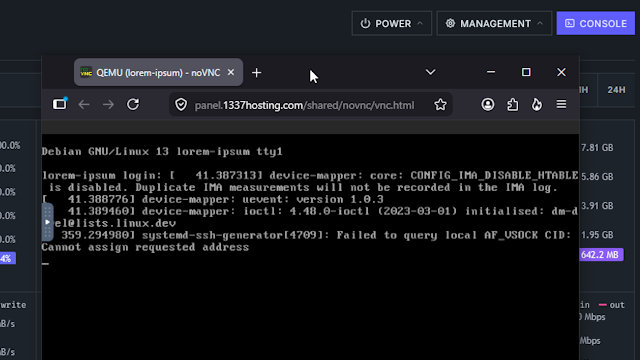Open the Firefox account icon
Screen dimensions: 640x360
pyautogui.click(x=488, y=104)
